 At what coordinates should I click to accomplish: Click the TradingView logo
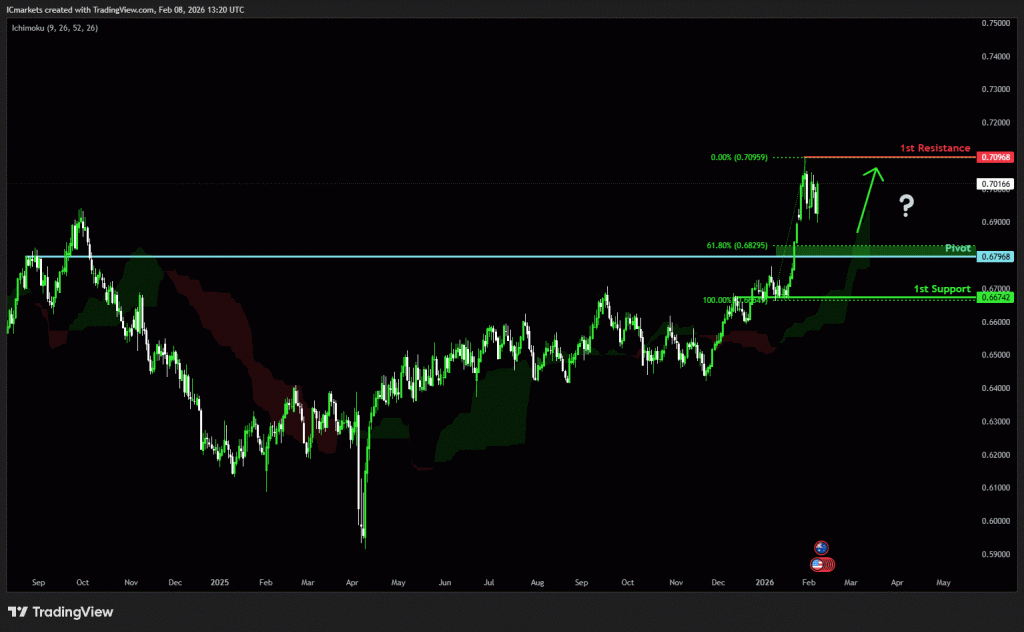[61, 612]
